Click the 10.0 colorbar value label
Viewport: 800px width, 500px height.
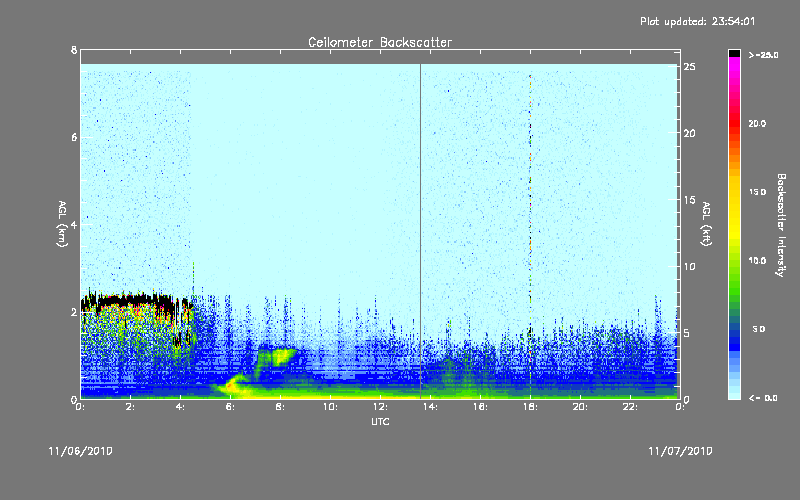point(757,261)
